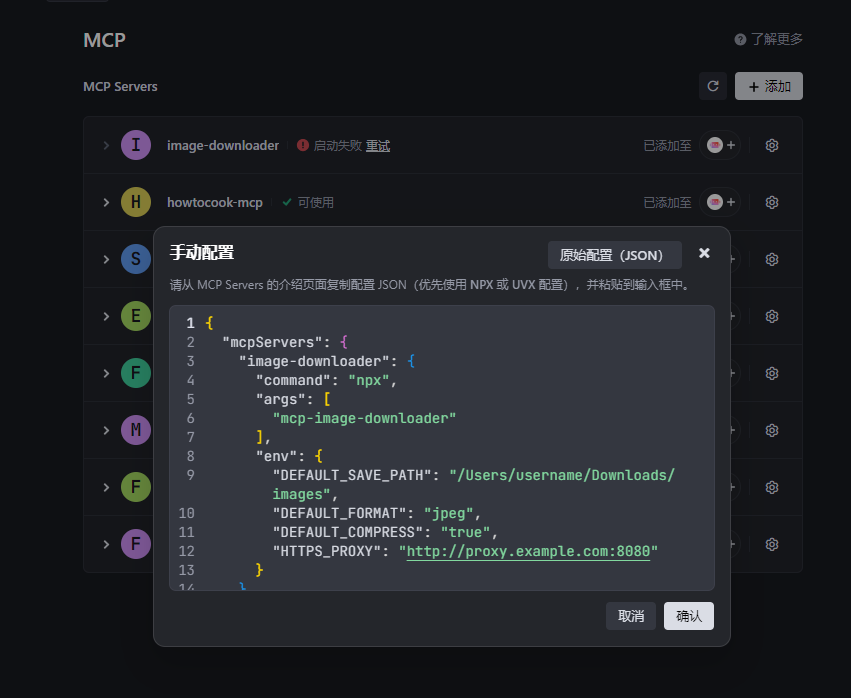This screenshot has height=698, width=851.
Task: Click the 重试 retry link
Action: pyautogui.click(x=378, y=146)
